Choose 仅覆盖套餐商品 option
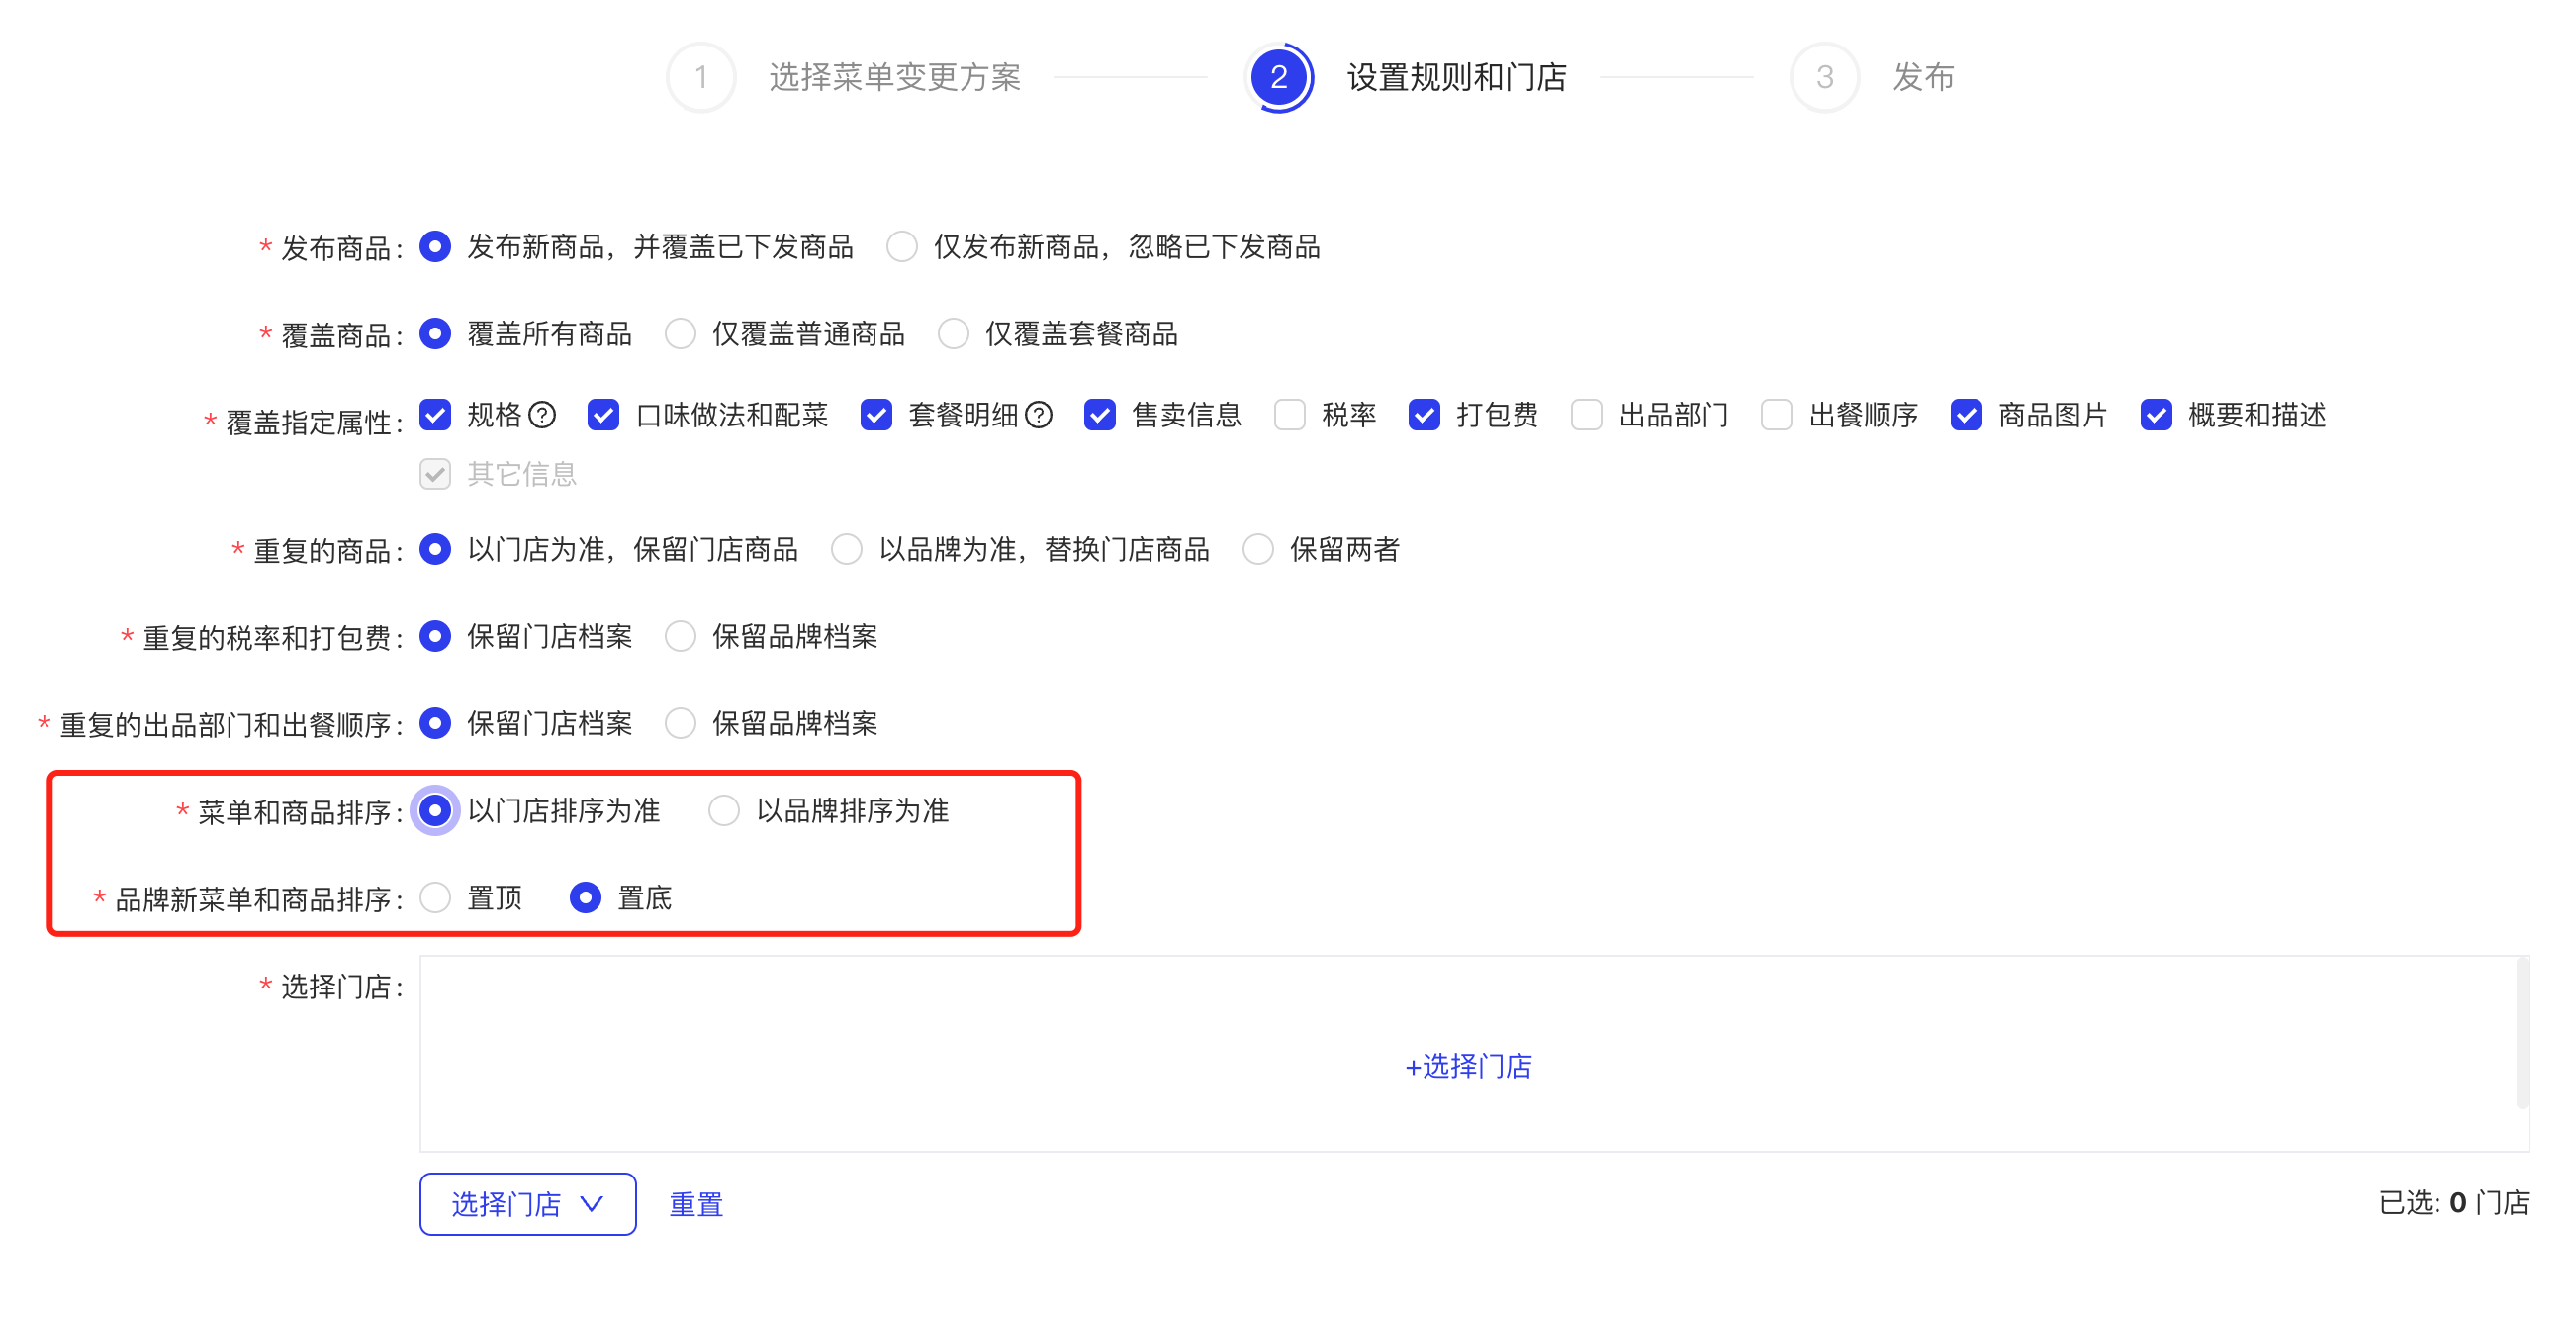 click(x=953, y=333)
